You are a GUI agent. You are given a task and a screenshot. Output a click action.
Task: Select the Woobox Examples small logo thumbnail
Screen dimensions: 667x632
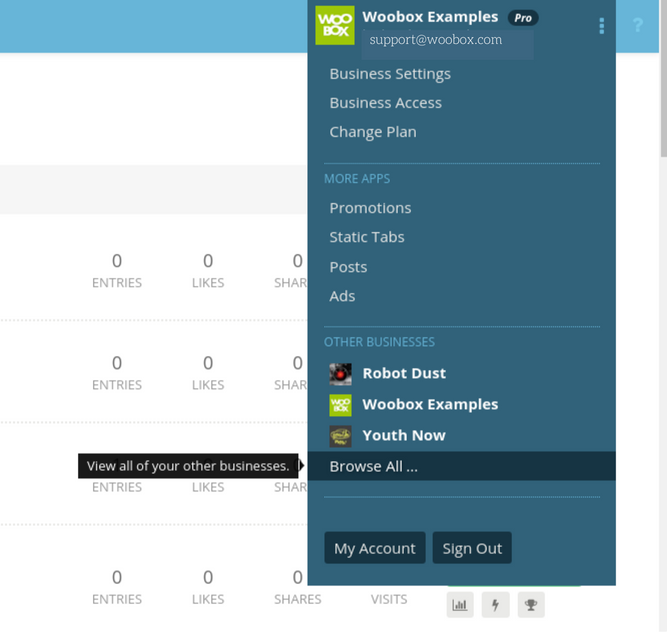pos(340,405)
